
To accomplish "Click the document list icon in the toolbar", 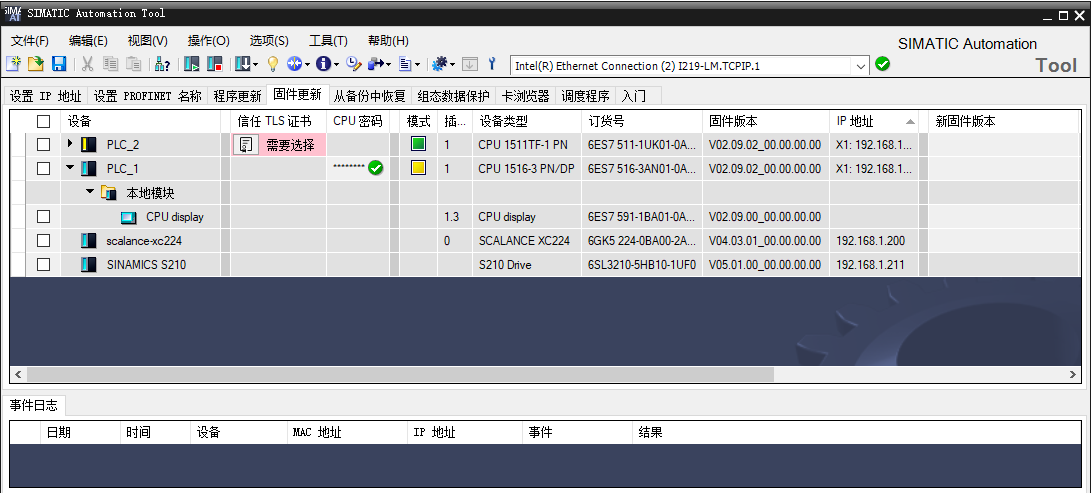I will coord(405,64).
